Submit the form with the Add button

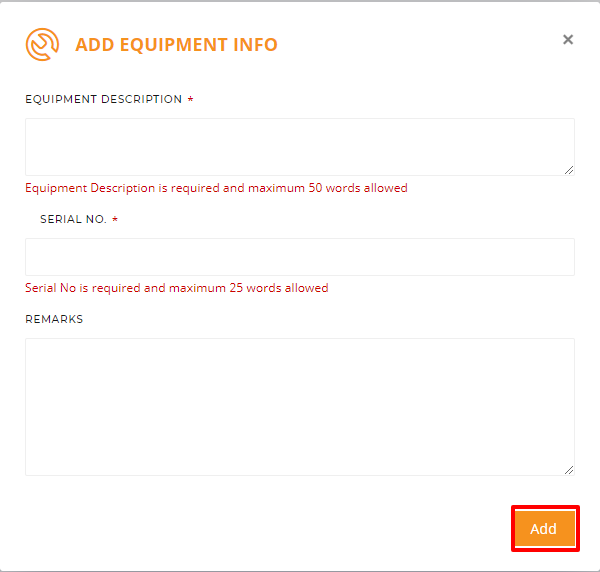coord(545,528)
